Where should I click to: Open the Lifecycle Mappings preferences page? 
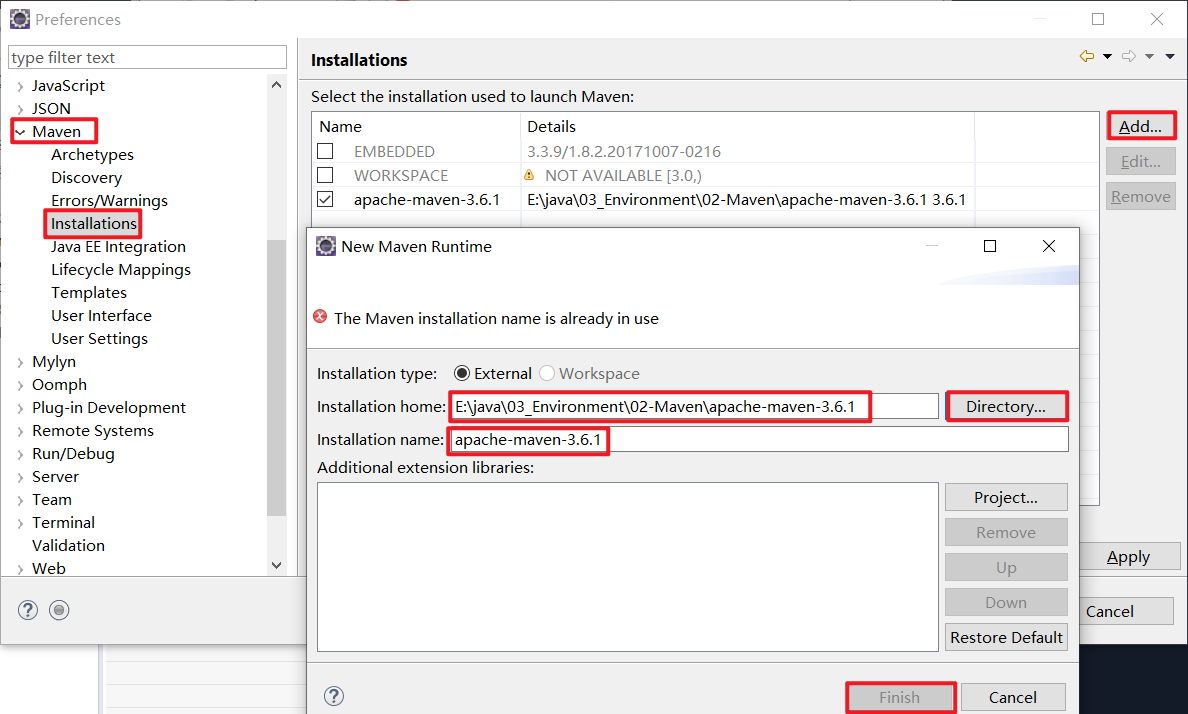(121, 269)
